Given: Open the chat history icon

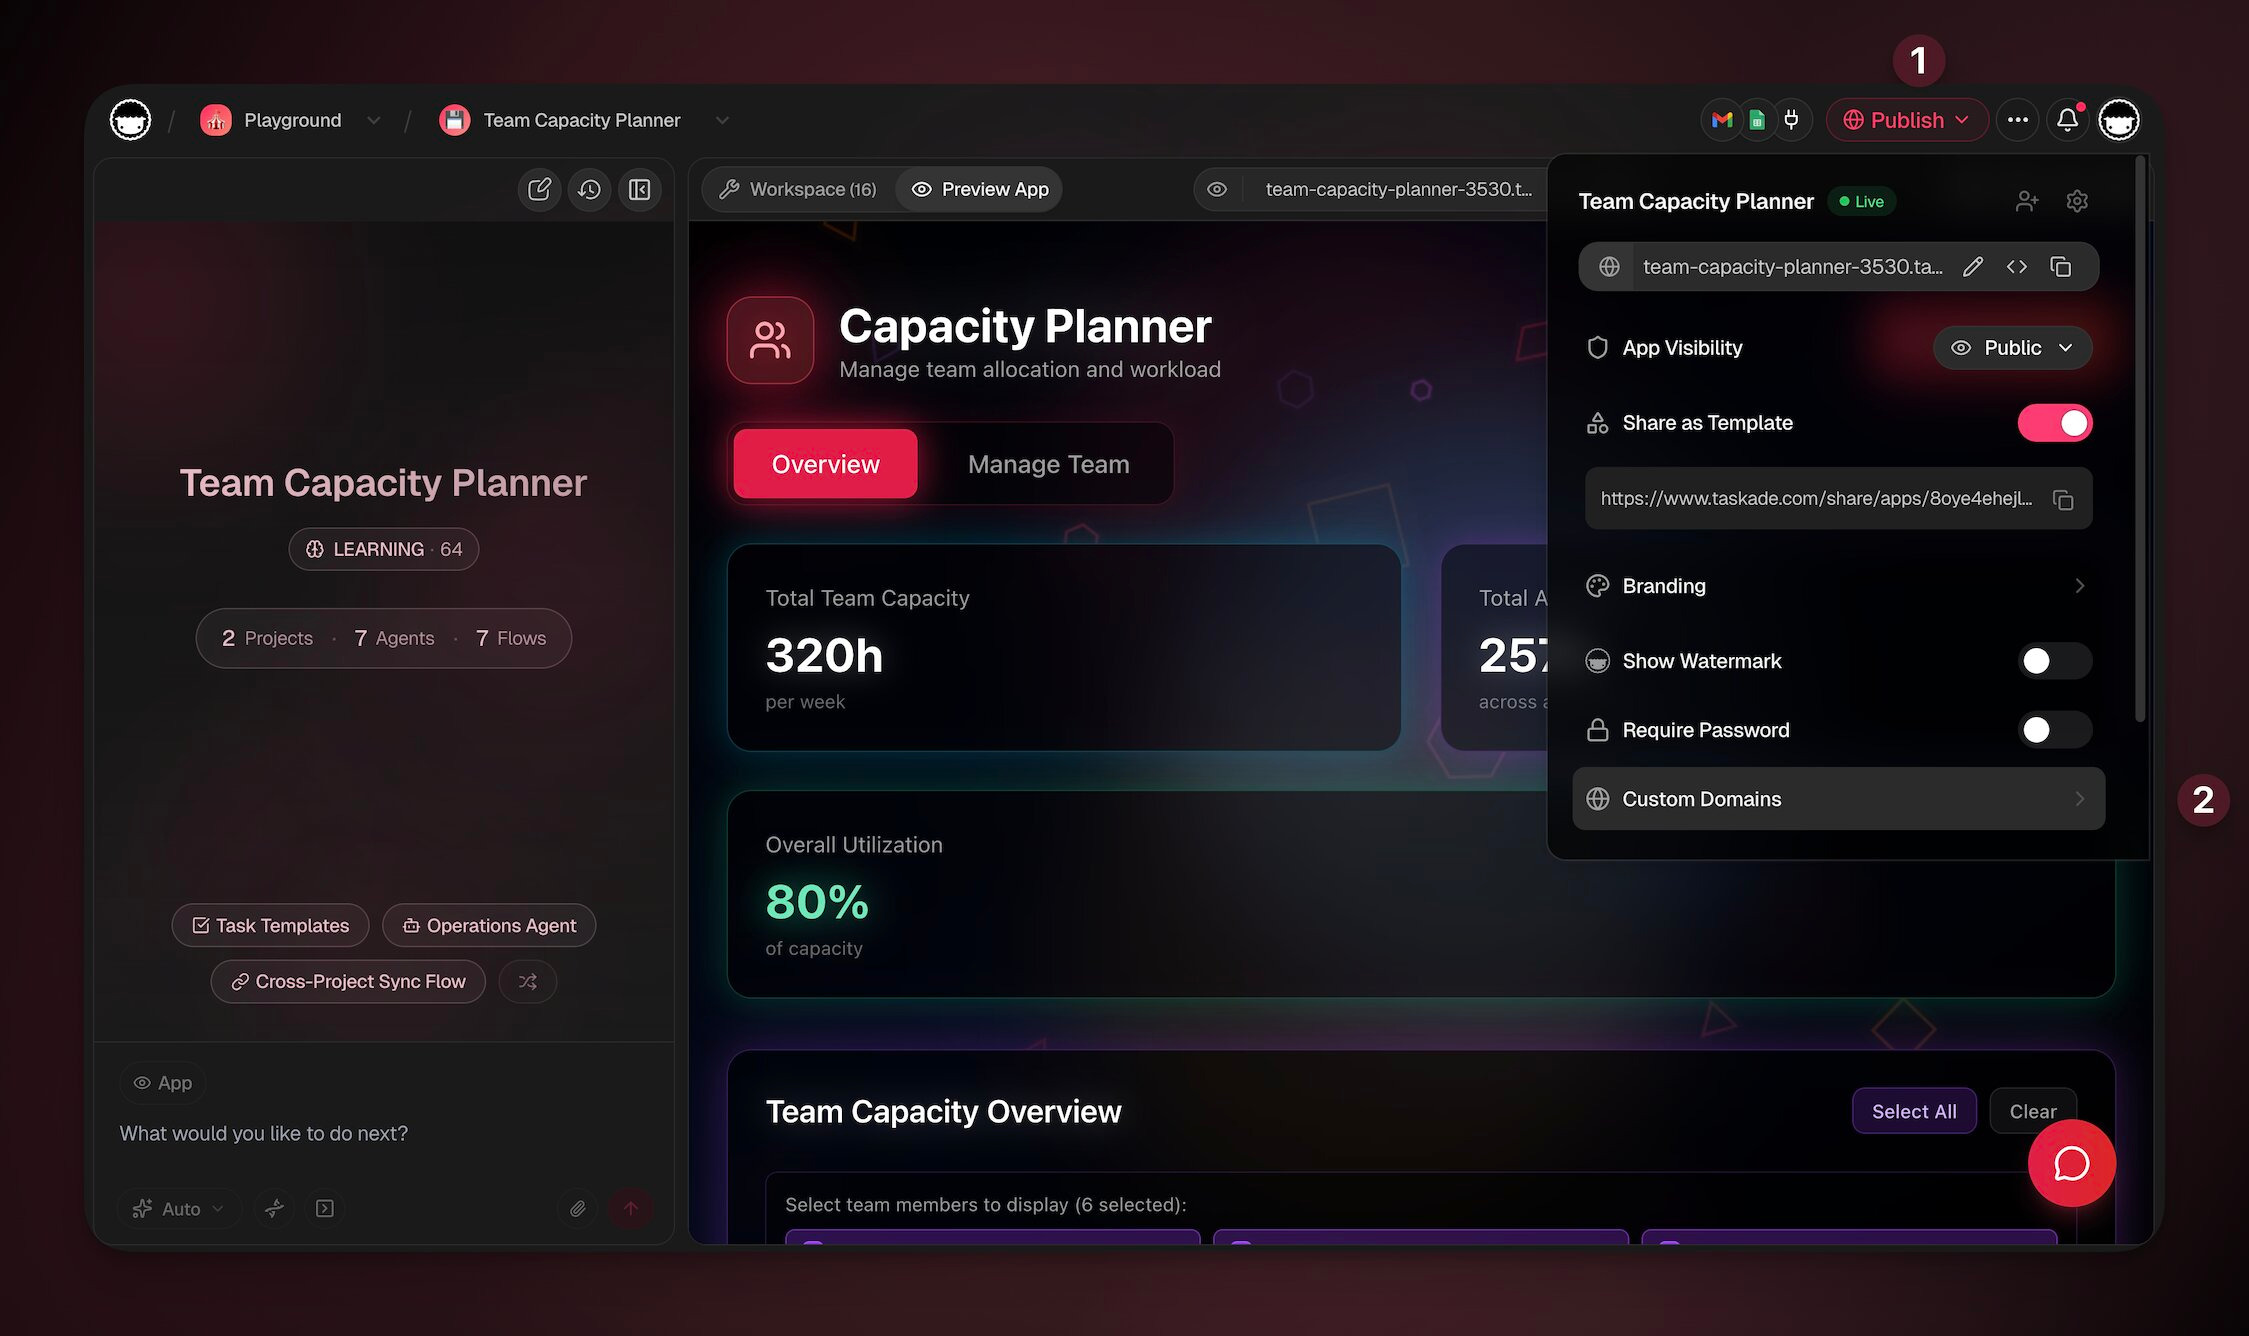Looking at the screenshot, I should 589,190.
